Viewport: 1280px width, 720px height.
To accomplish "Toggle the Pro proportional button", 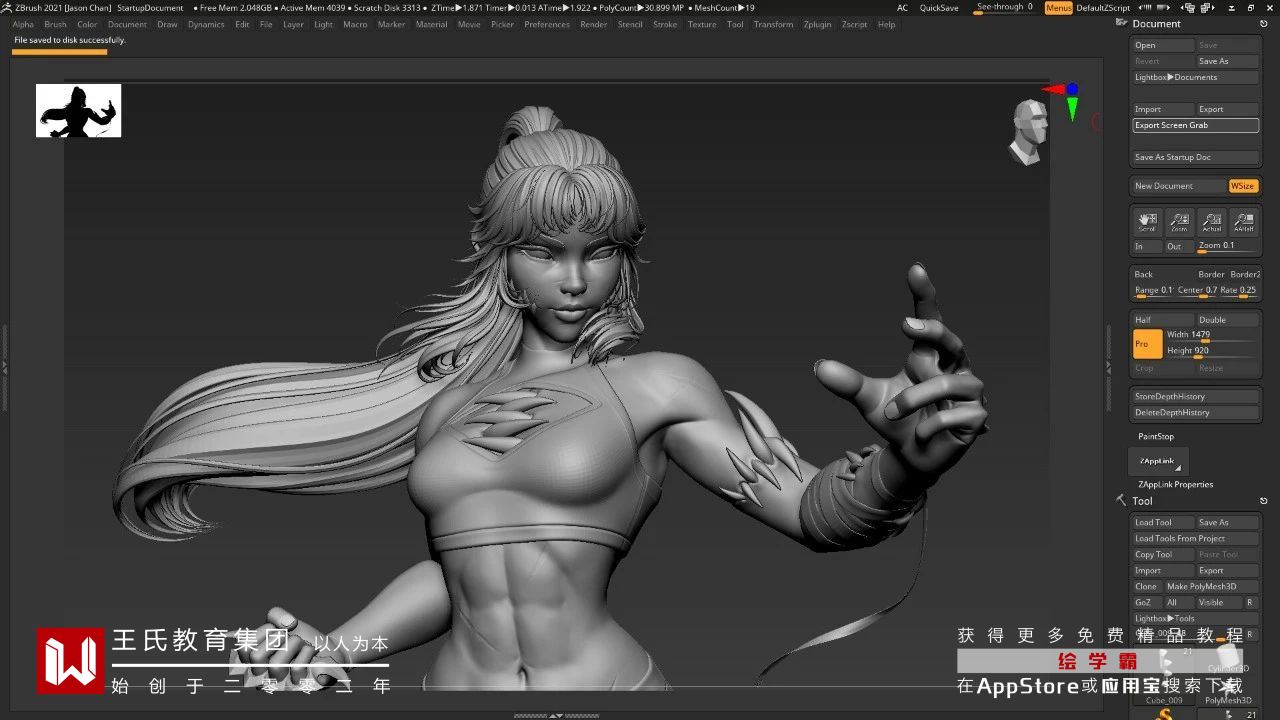I will pyautogui.click(x=1147, y=344).
